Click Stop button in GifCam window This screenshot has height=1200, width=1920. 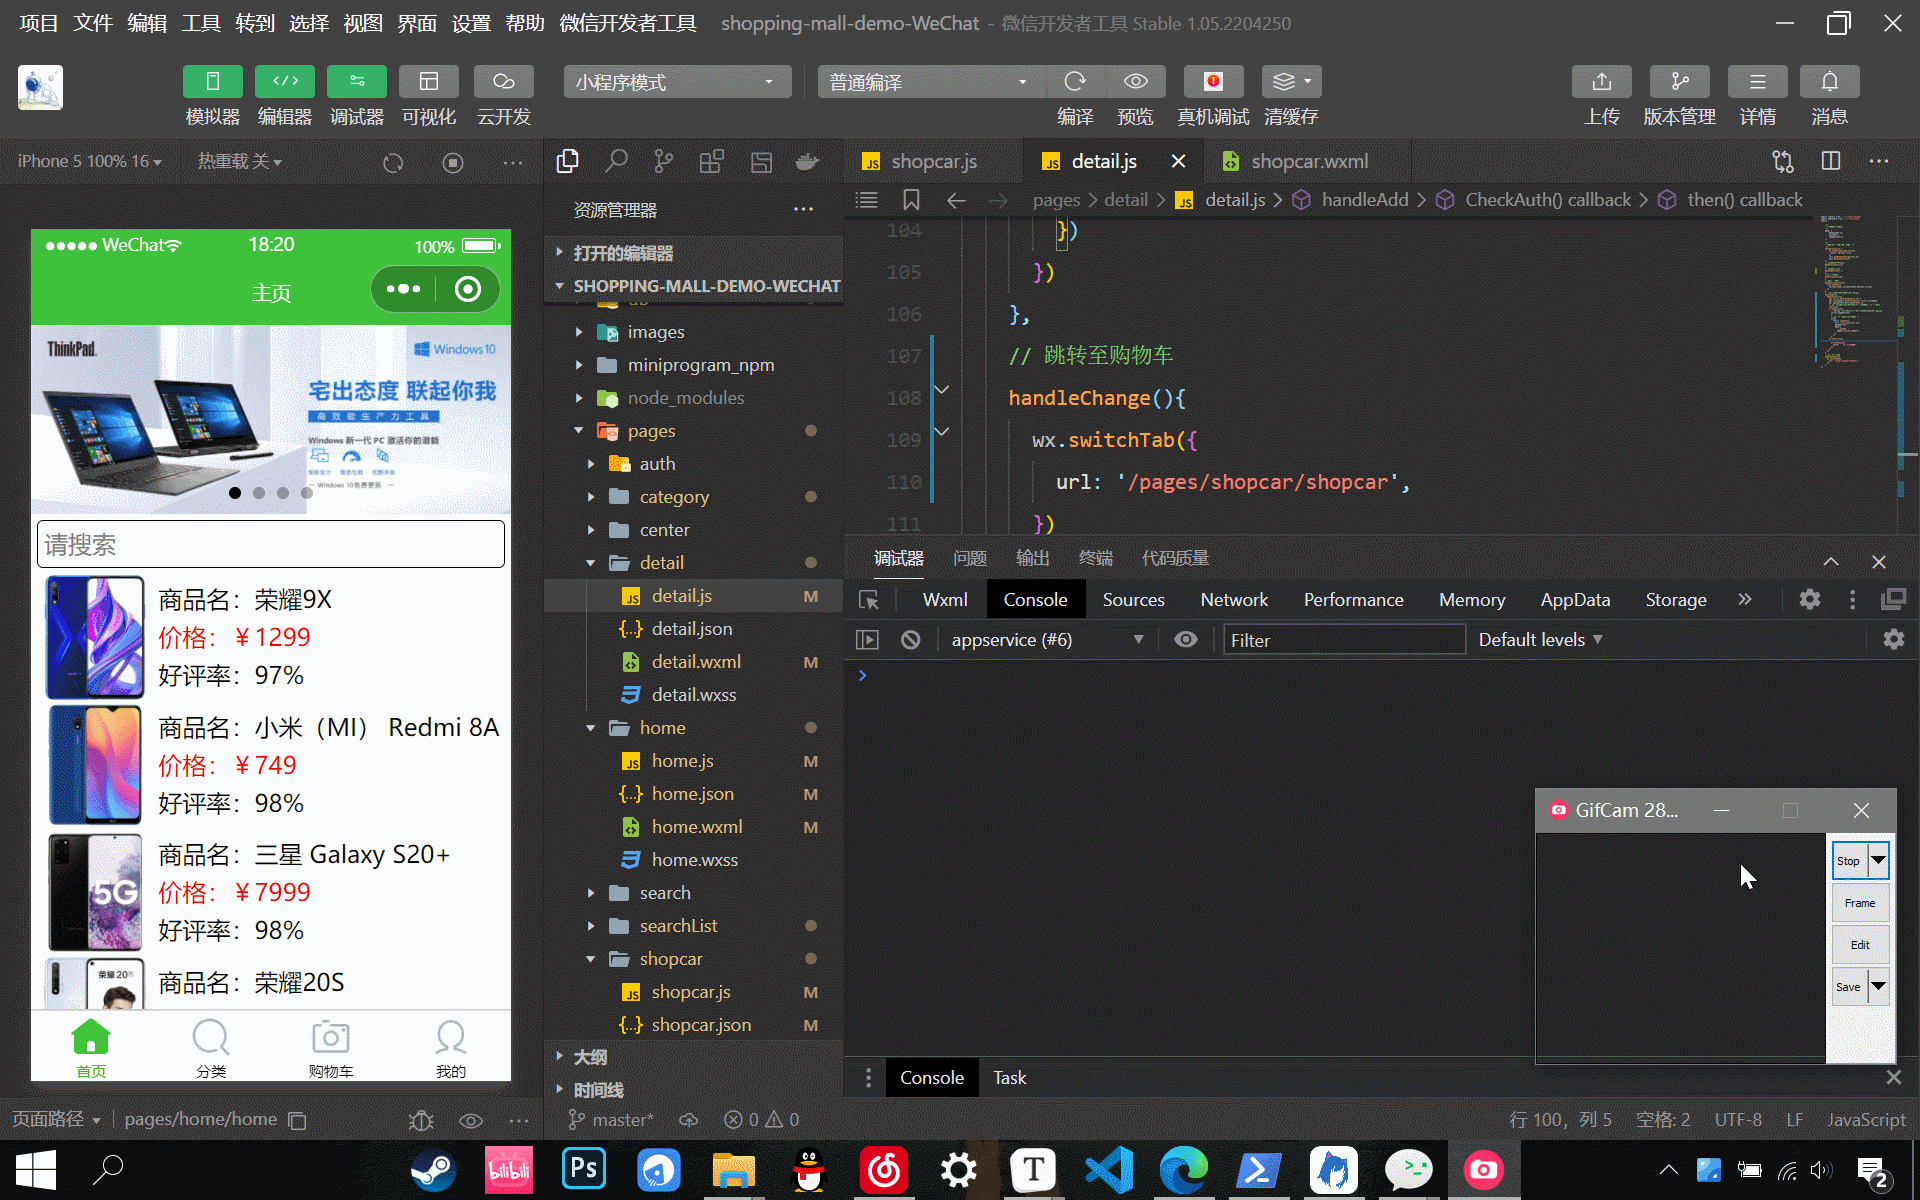click(x=1848, y=861)
